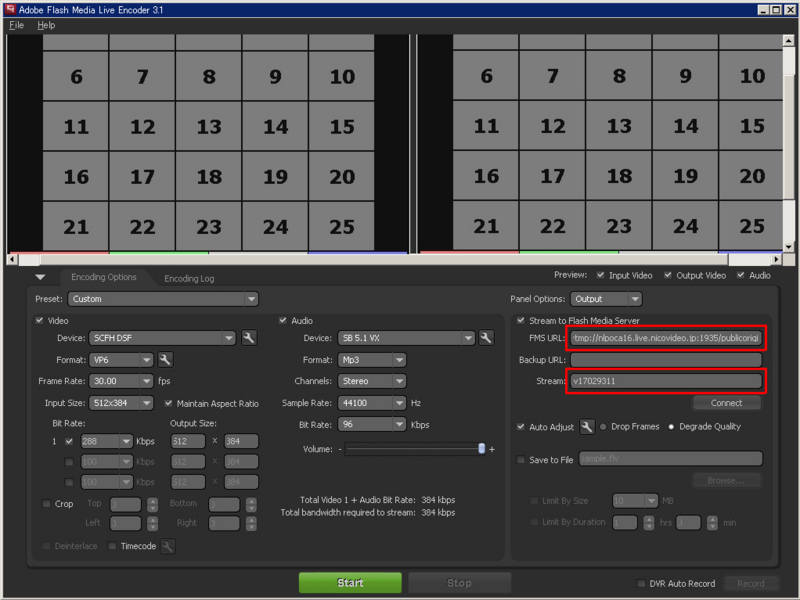This screenshot has height=600, width=800.
Task: Toggle the first bit rate 288 checkbox
Action: click(x=69, y=441)
